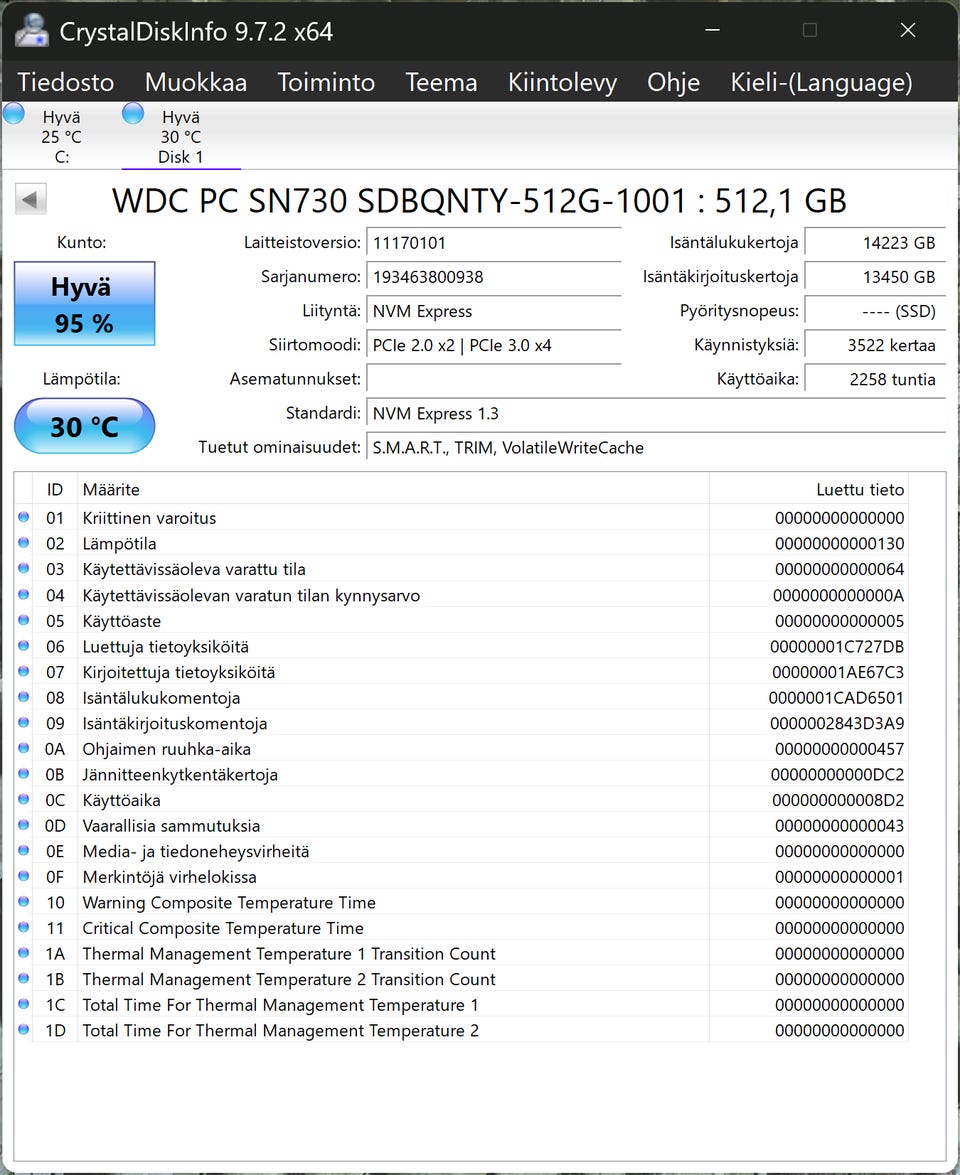Viewport: 960px width, 1175px height.
Task: Click the Määrite column header
Action: (393, 489)
